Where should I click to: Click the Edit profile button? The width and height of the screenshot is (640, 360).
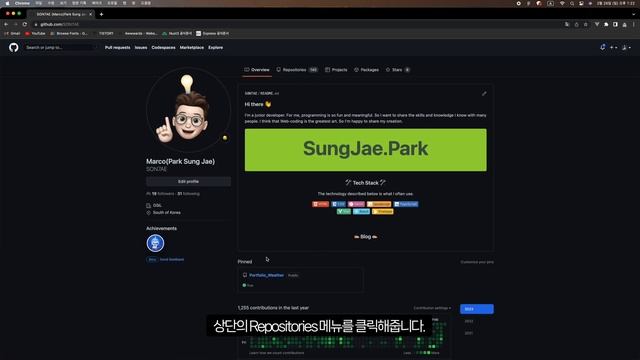188,181
